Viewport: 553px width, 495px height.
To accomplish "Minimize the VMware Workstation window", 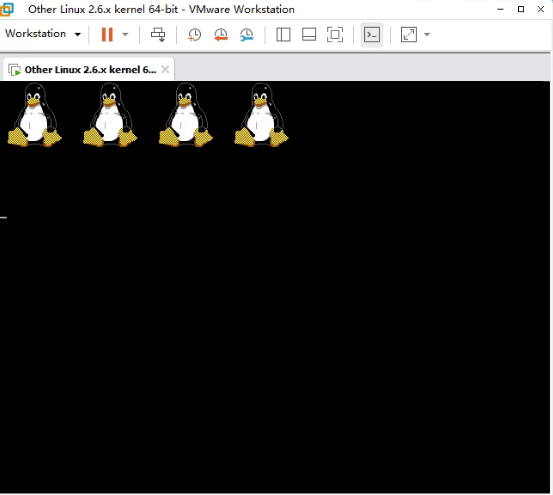I will [x=500, y=9].
